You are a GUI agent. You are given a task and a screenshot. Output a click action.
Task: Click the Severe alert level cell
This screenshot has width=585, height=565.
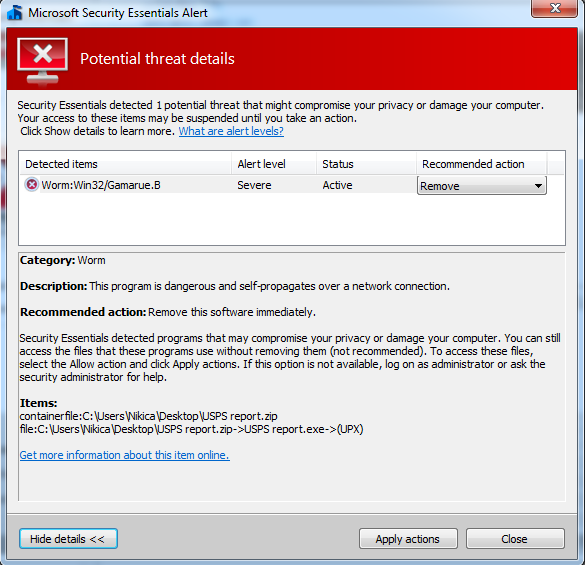click(254, 185)
